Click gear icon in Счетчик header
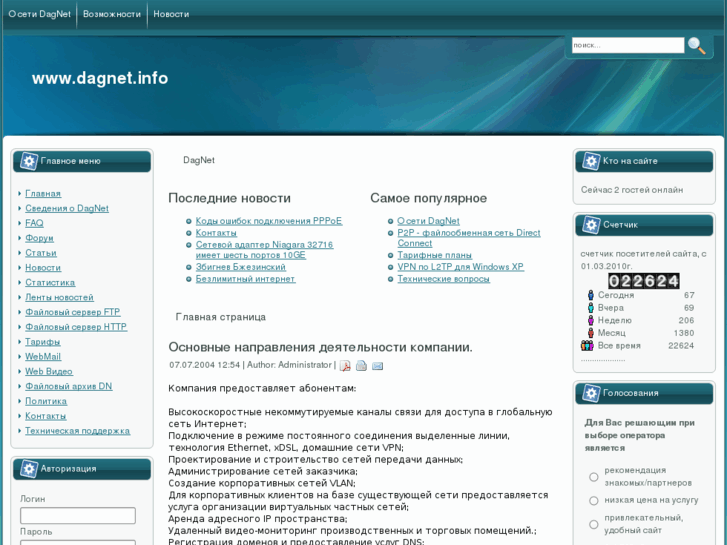The image size is (727, 545). click(591, 224)
